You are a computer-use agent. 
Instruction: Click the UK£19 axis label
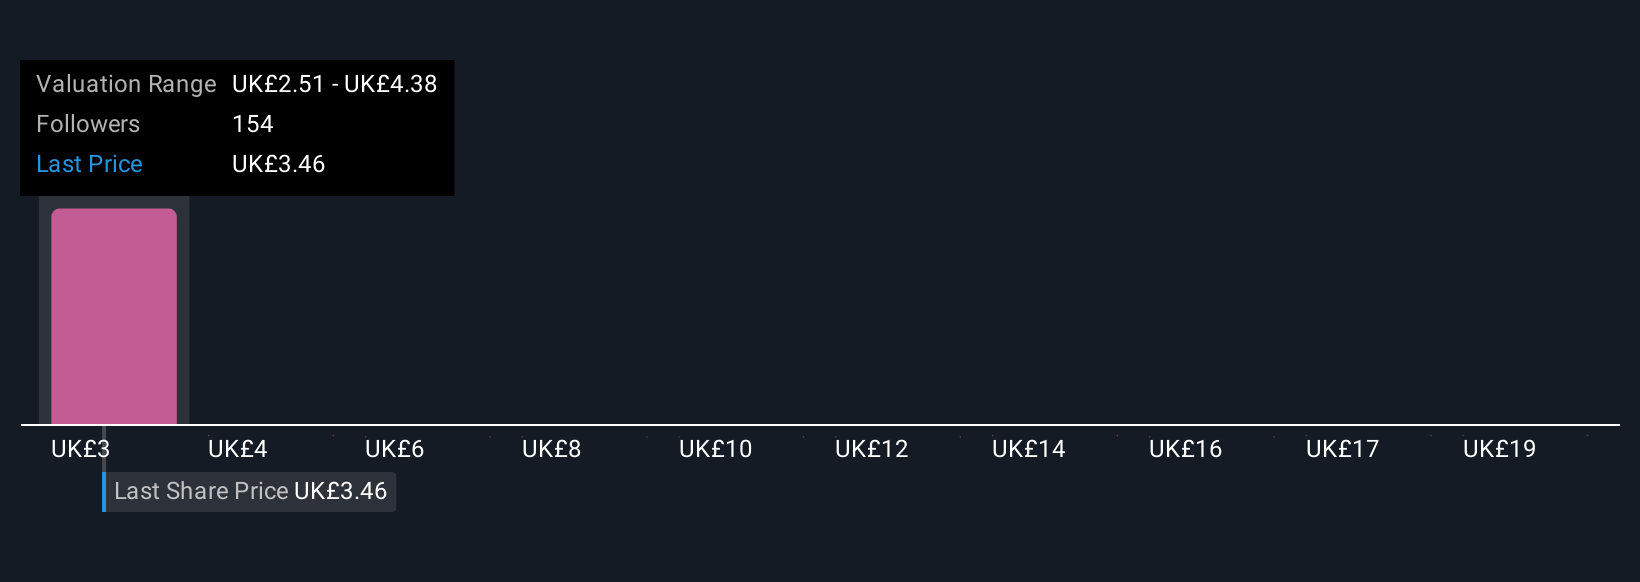[x=1499, y=449]
